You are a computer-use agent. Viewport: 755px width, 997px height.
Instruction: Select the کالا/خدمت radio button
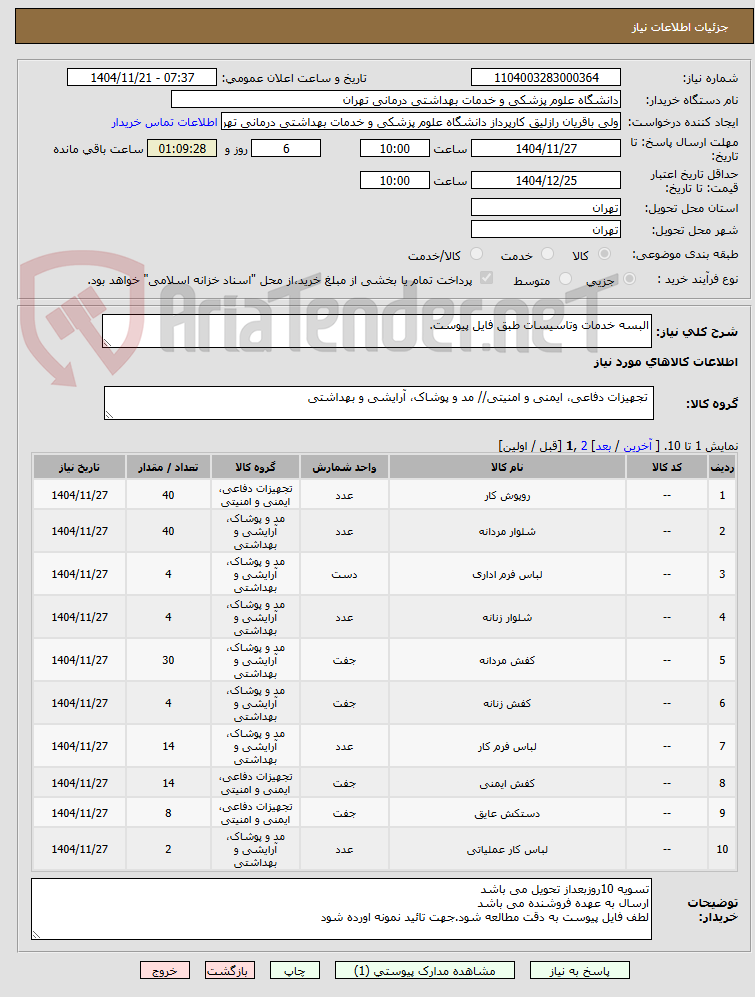tap(476, 254)
